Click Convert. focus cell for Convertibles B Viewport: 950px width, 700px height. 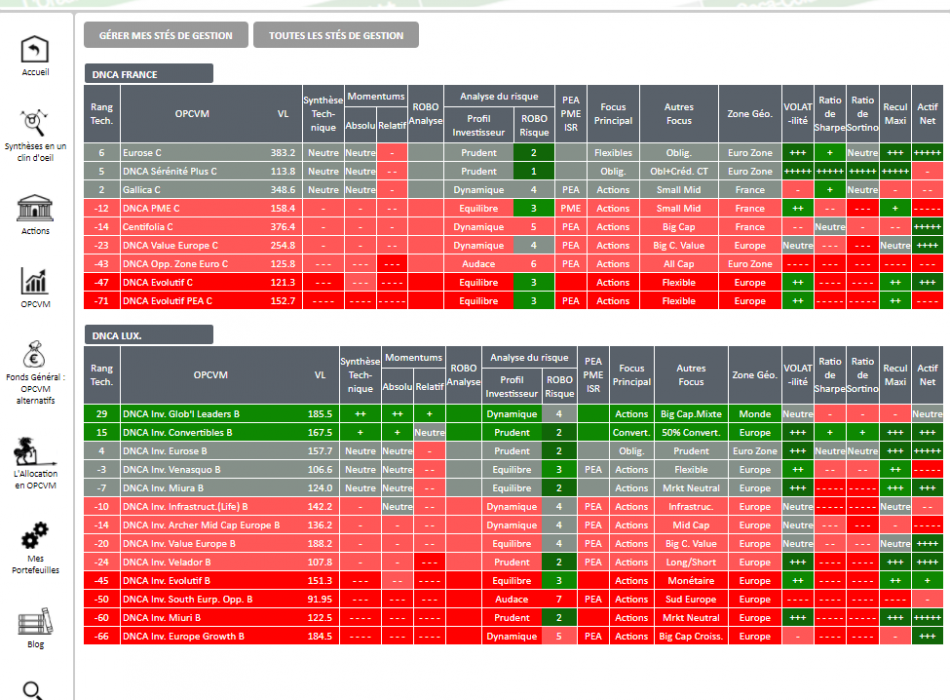pyautogui.click(x=631, y=433)
